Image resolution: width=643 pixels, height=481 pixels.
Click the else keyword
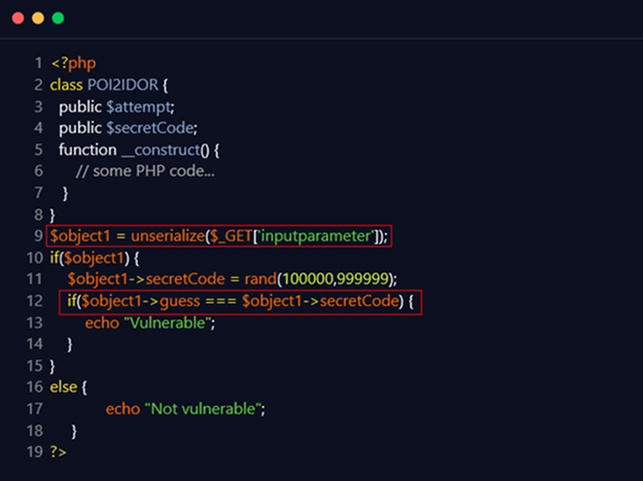[x=68, y=387]
